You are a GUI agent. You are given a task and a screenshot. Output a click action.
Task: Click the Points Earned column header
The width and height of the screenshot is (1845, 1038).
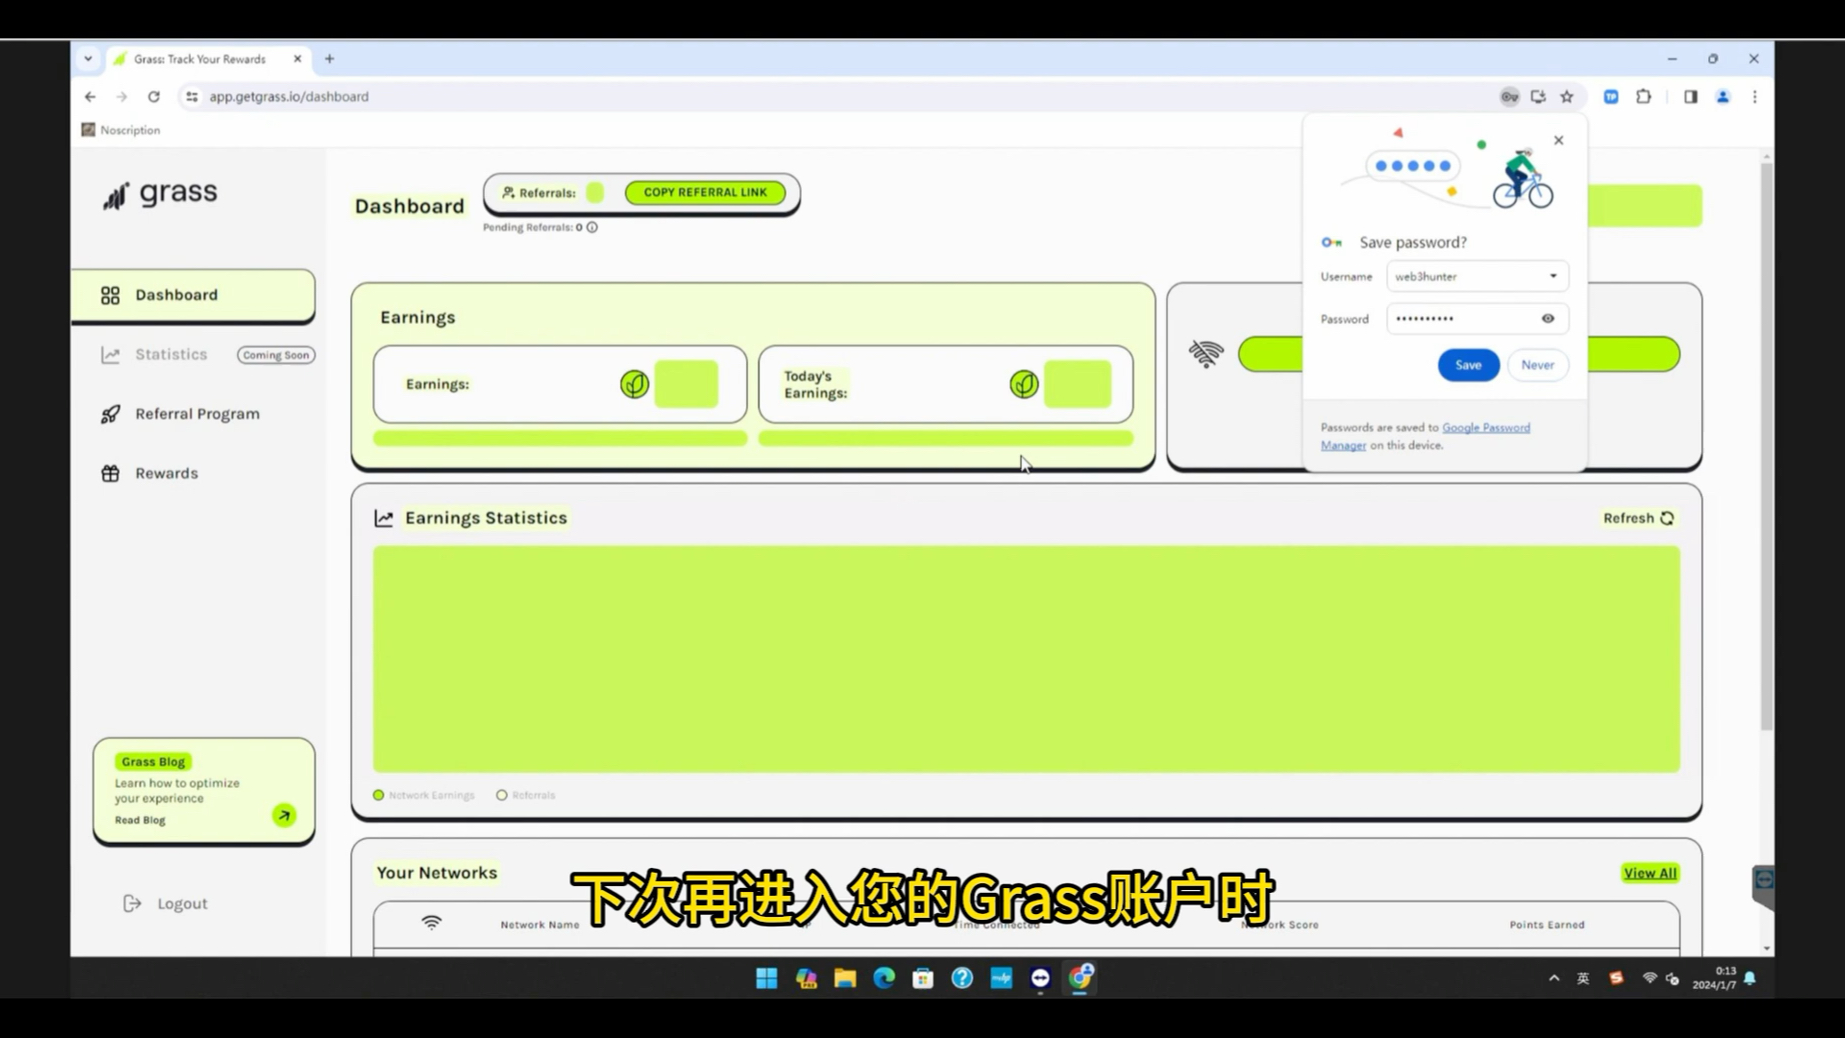coord(1546,925)
